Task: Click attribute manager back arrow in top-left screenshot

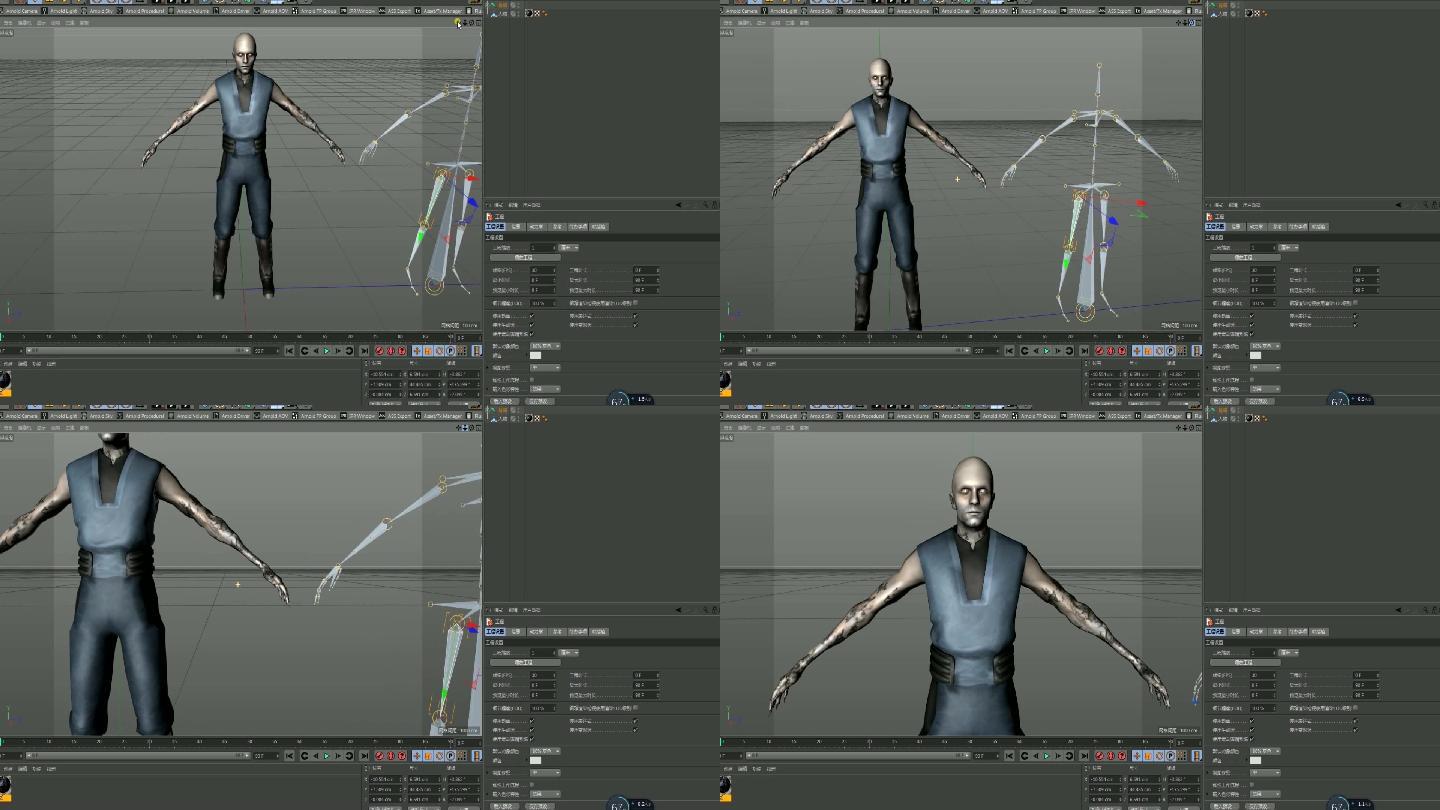Action: pyautogui.click(x=679, y=205)
